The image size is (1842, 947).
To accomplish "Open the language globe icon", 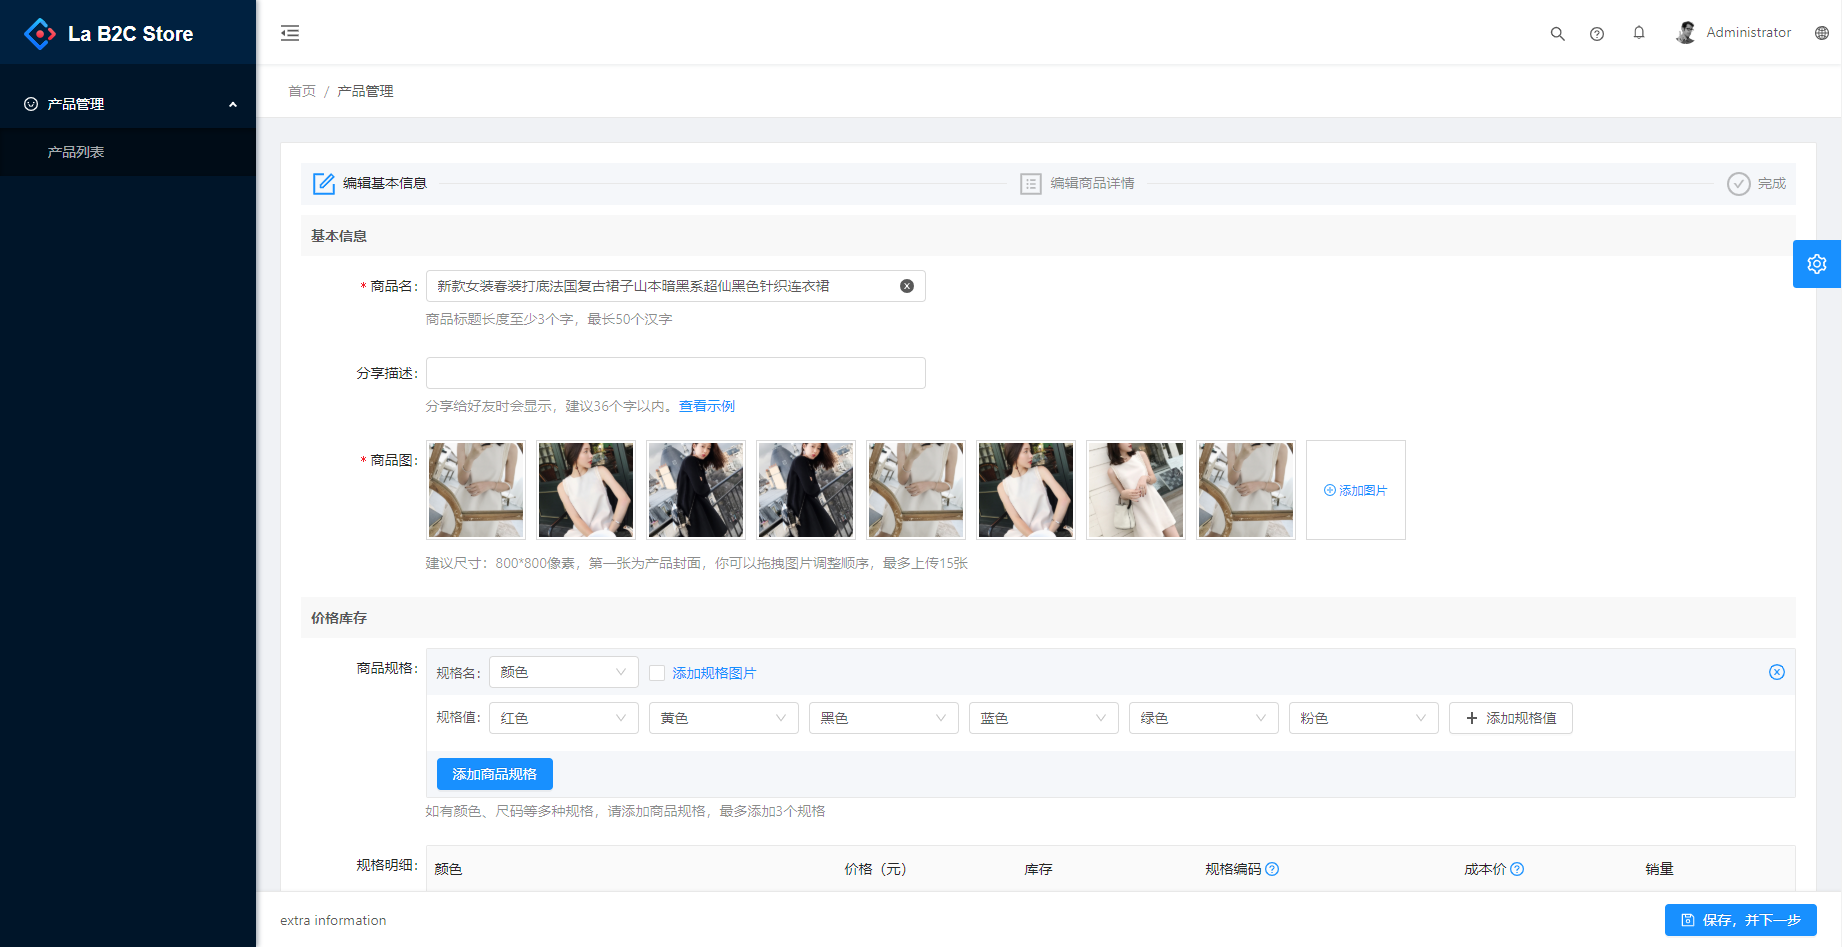I will pyautogui.click(x=1822, y=33).
